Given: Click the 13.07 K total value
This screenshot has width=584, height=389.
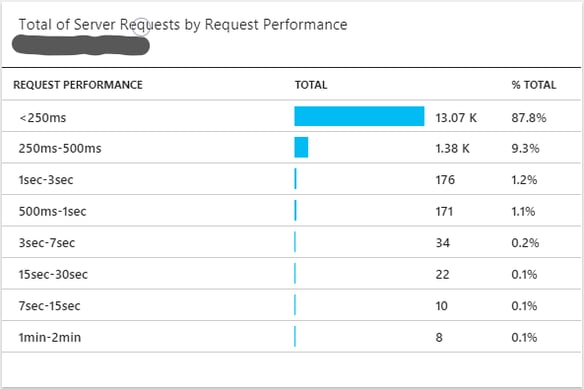Looking at the screenshot, I should [x=456, y=118].
